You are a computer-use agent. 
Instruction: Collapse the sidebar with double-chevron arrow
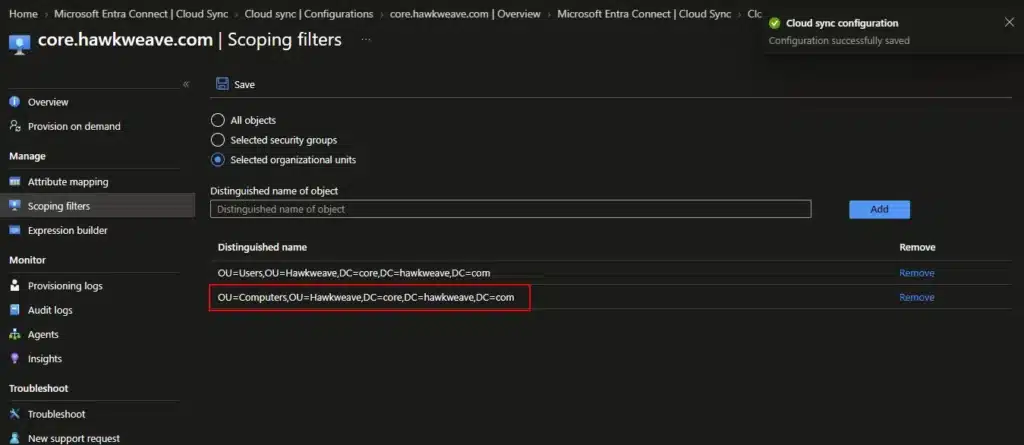coord(186,84)
